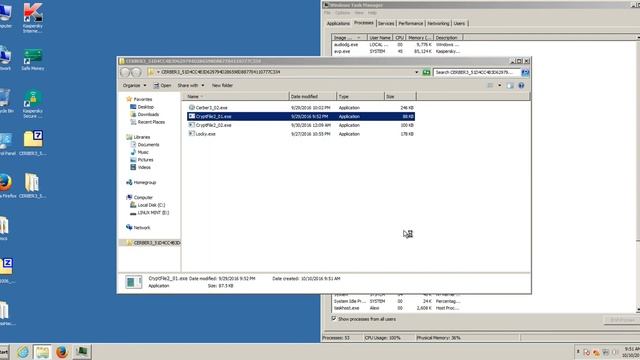Open Windows Explorer from the taskbar
The width and height of the screenshot is (640, 360).
tap(42, 352)
